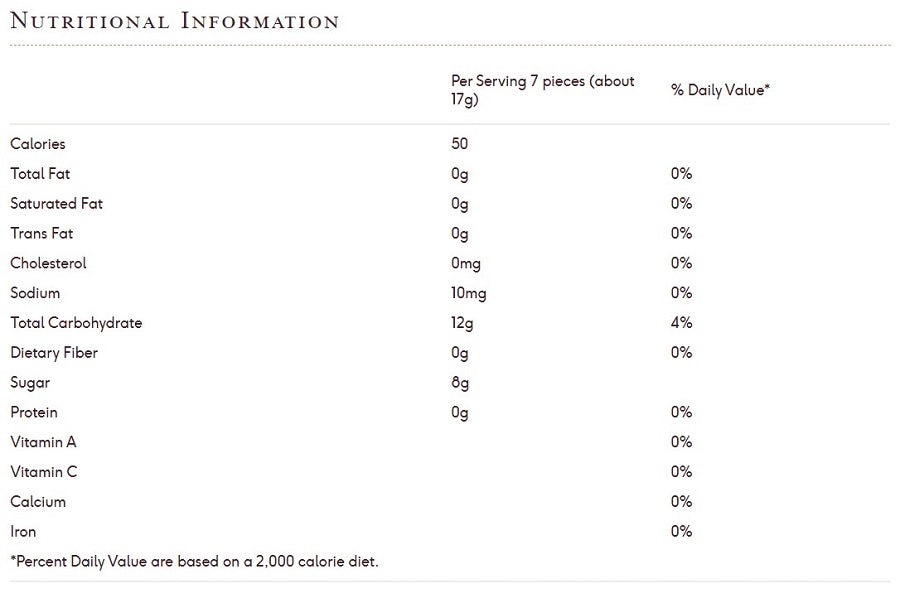Image resolution: width=900 pixels, height=598 pixels.
Task: Click the Sugar 8g amount
Action: [460, 383]
